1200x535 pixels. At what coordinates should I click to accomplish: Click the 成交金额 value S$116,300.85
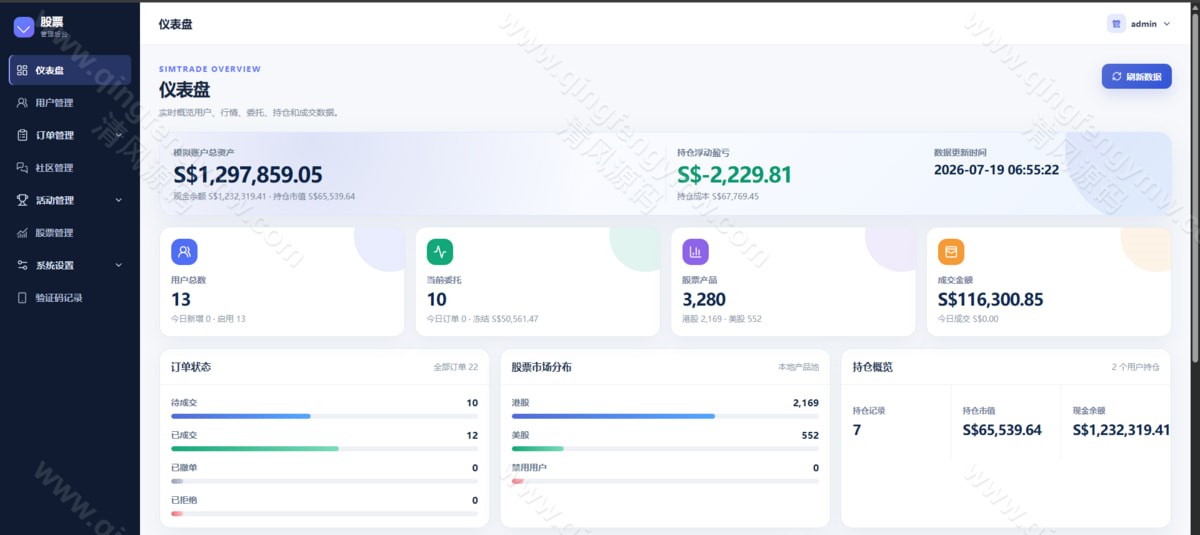(x=991, y=299)
